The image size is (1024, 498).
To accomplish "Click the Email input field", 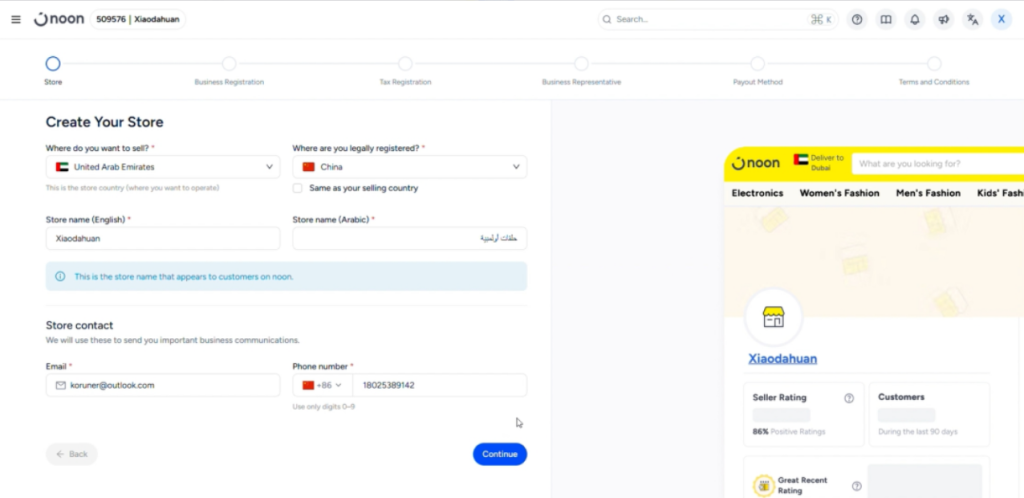I will tap(163, 385).
